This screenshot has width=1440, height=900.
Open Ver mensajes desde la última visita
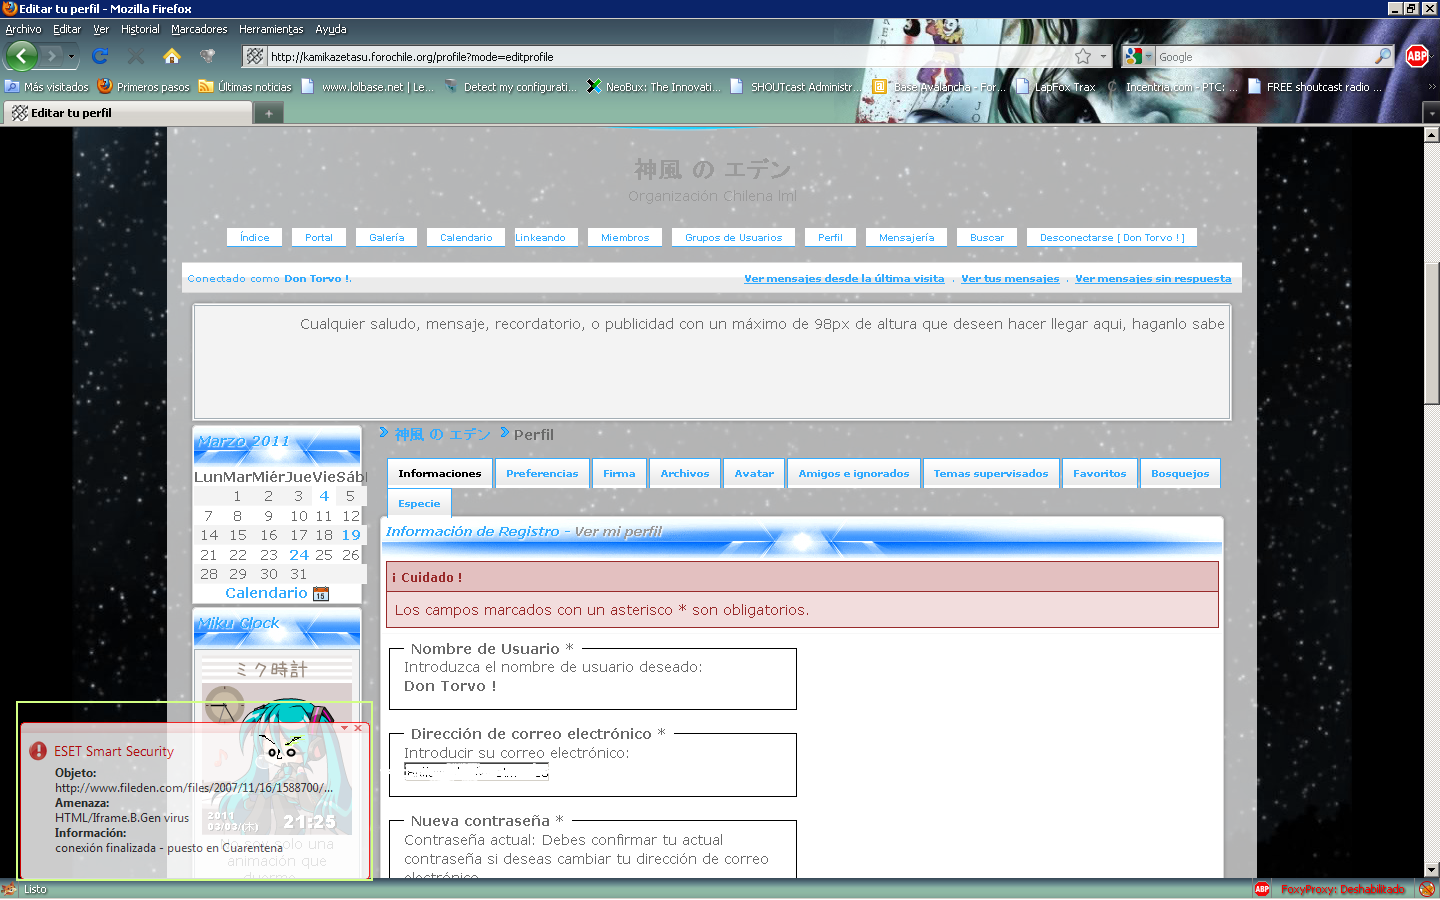[x=844, y=279]
